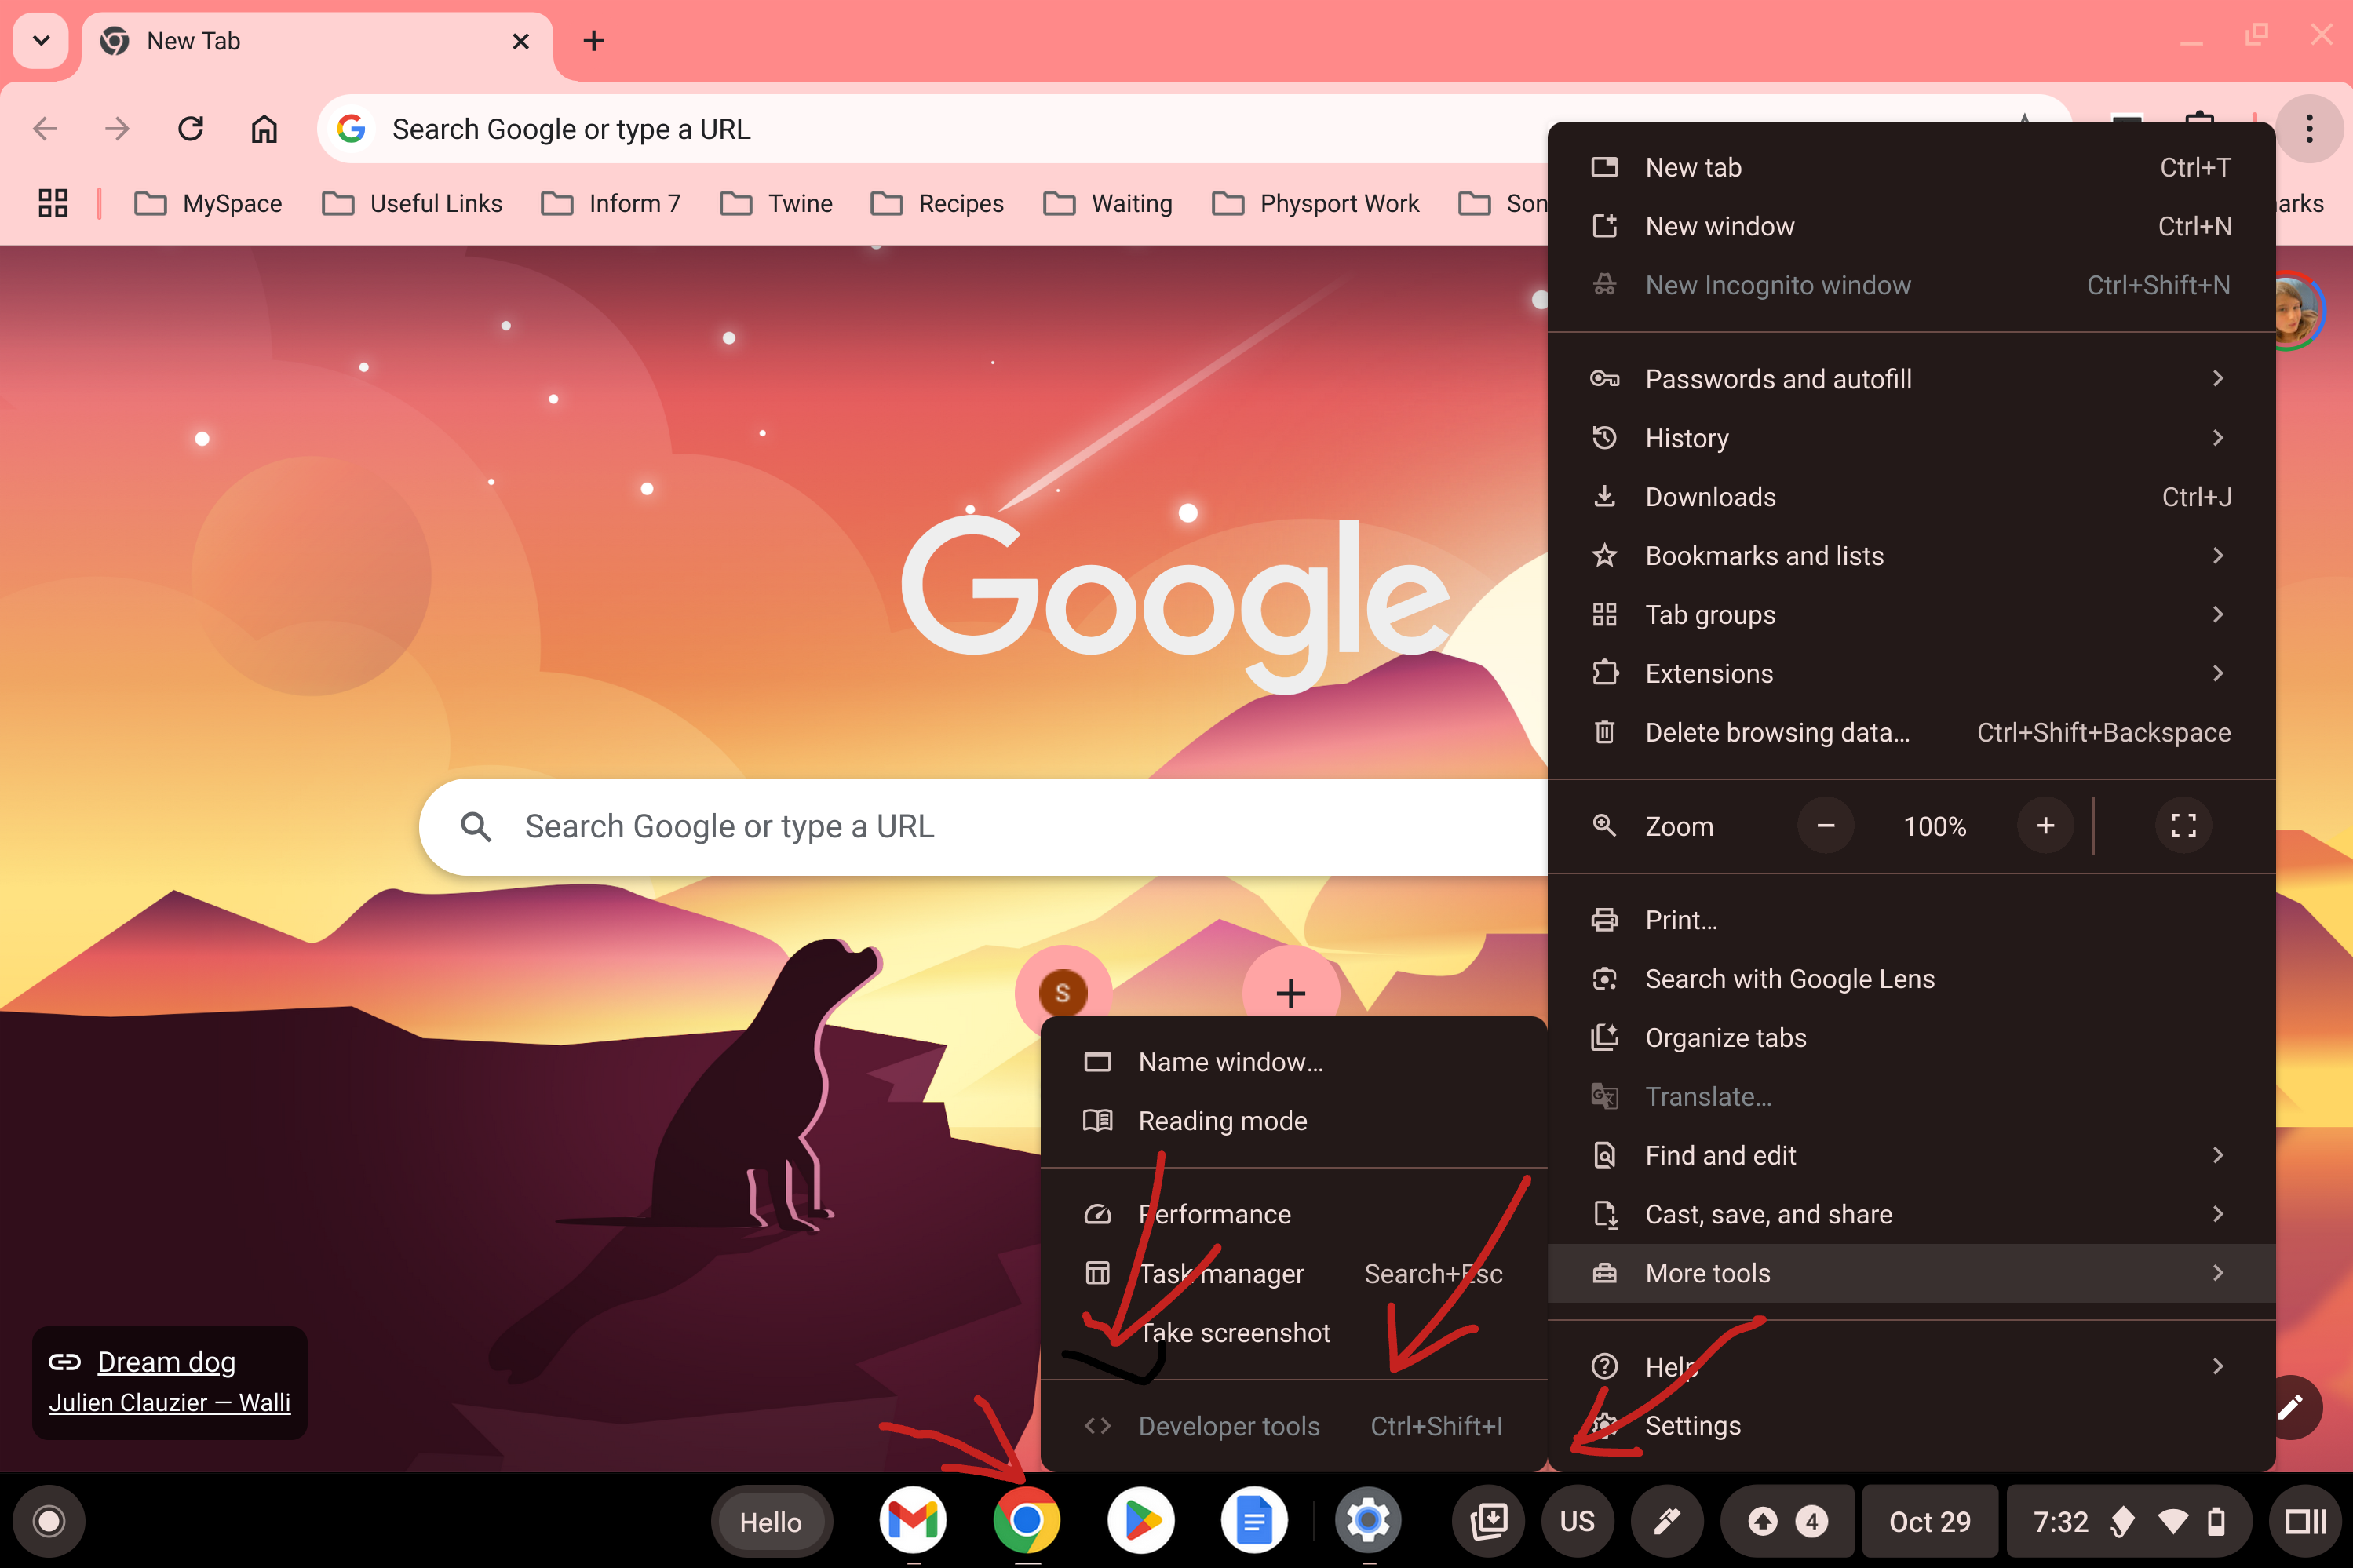
Task: Toggle fullscreen mode in the zoom row
Action: tap(2183, 826)
